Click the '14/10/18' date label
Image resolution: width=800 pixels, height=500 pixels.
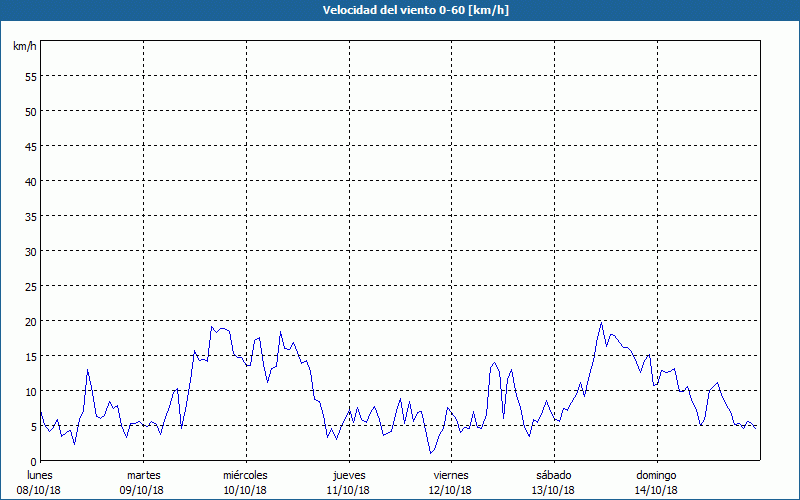tap(656, 490)
